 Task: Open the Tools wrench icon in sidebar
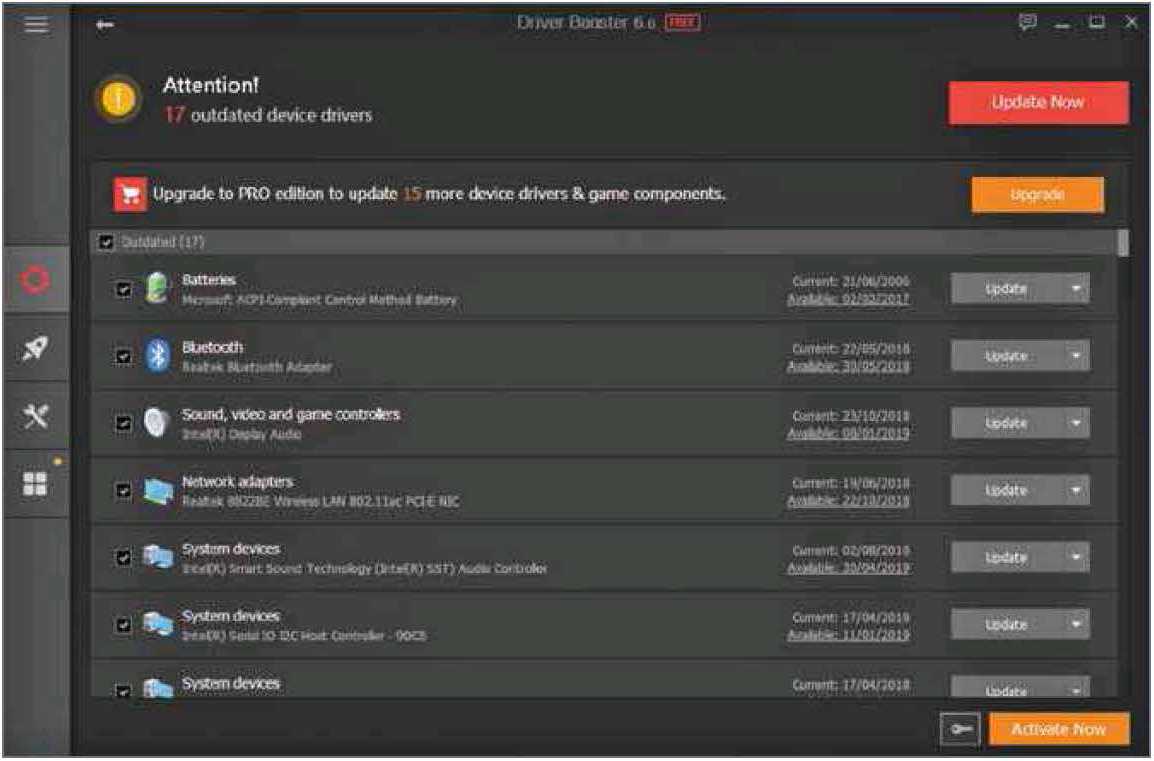click(35, 416)
